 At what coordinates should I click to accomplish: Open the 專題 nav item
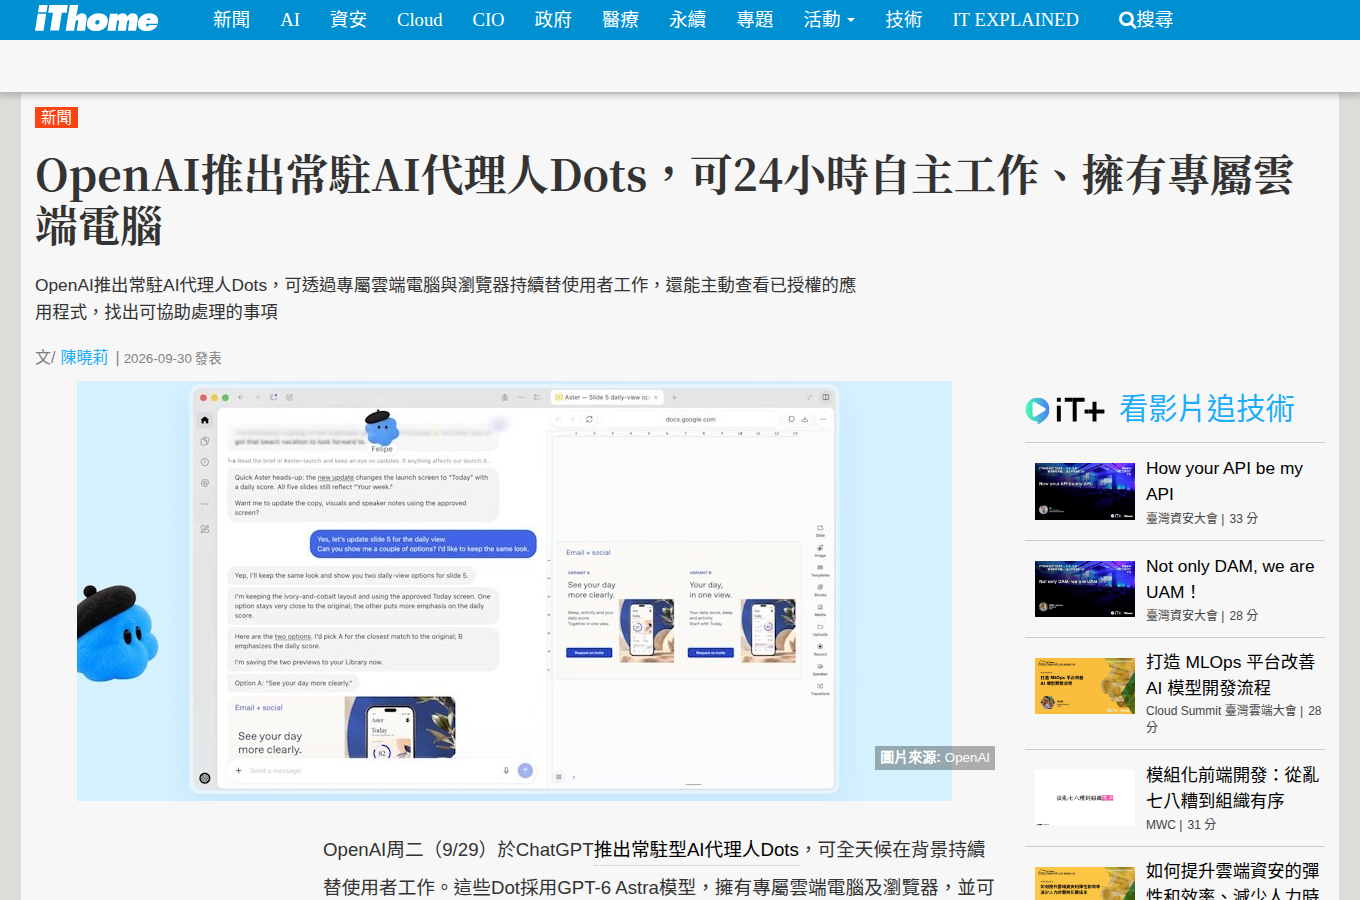[755, 20]
